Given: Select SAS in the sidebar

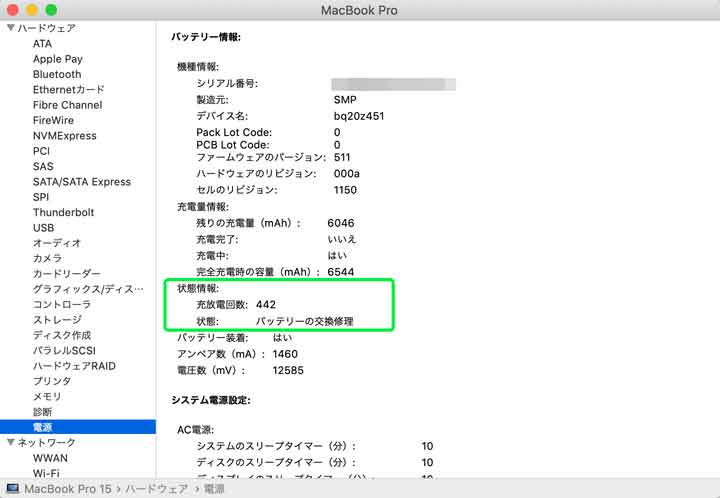Looking at the screenshot, I should pos(43,166).
